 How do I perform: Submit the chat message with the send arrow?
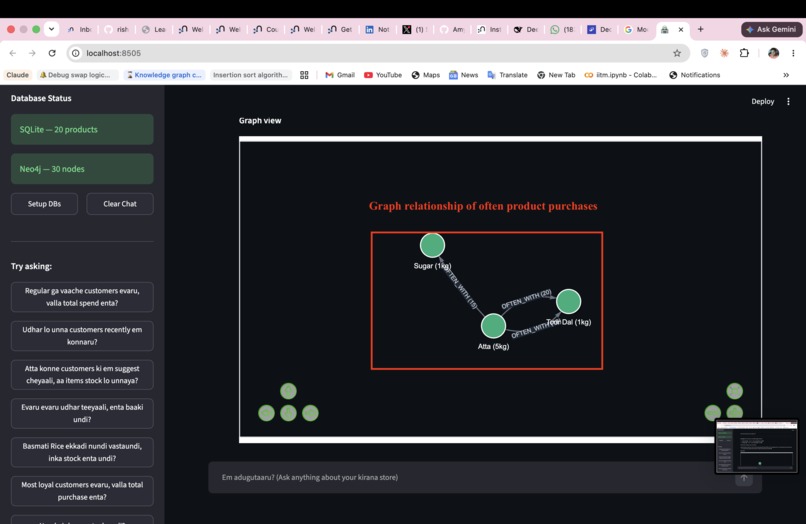pyautogui.click(x=744, y=479)
